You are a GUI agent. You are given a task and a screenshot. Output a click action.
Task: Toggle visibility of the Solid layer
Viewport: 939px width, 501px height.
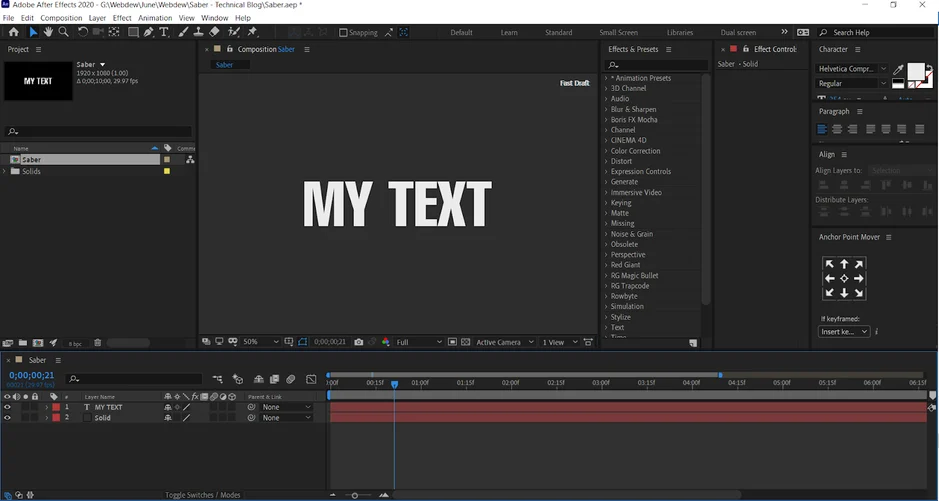[7, 418]
